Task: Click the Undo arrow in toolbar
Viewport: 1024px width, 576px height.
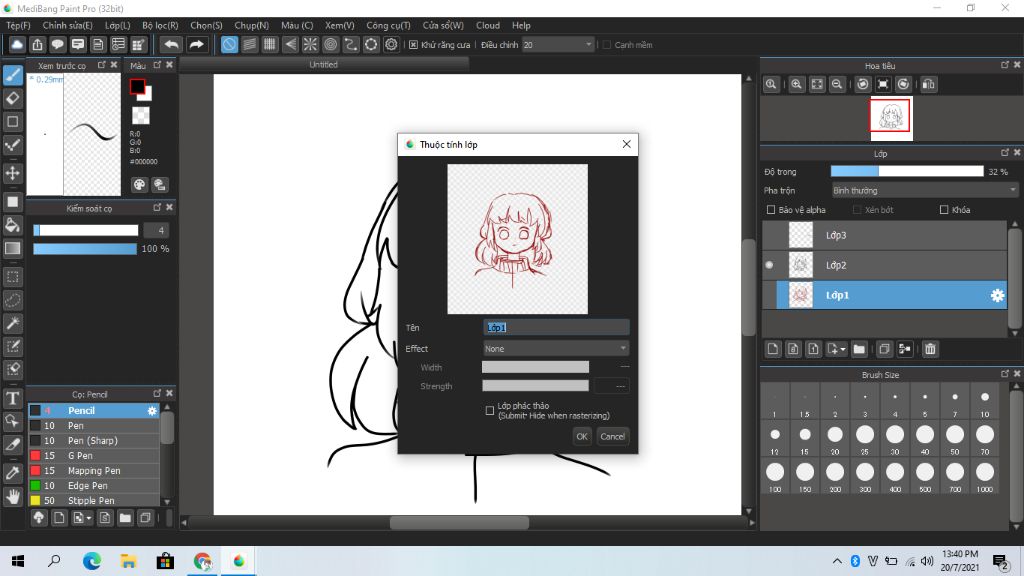Action: [171, 44]
